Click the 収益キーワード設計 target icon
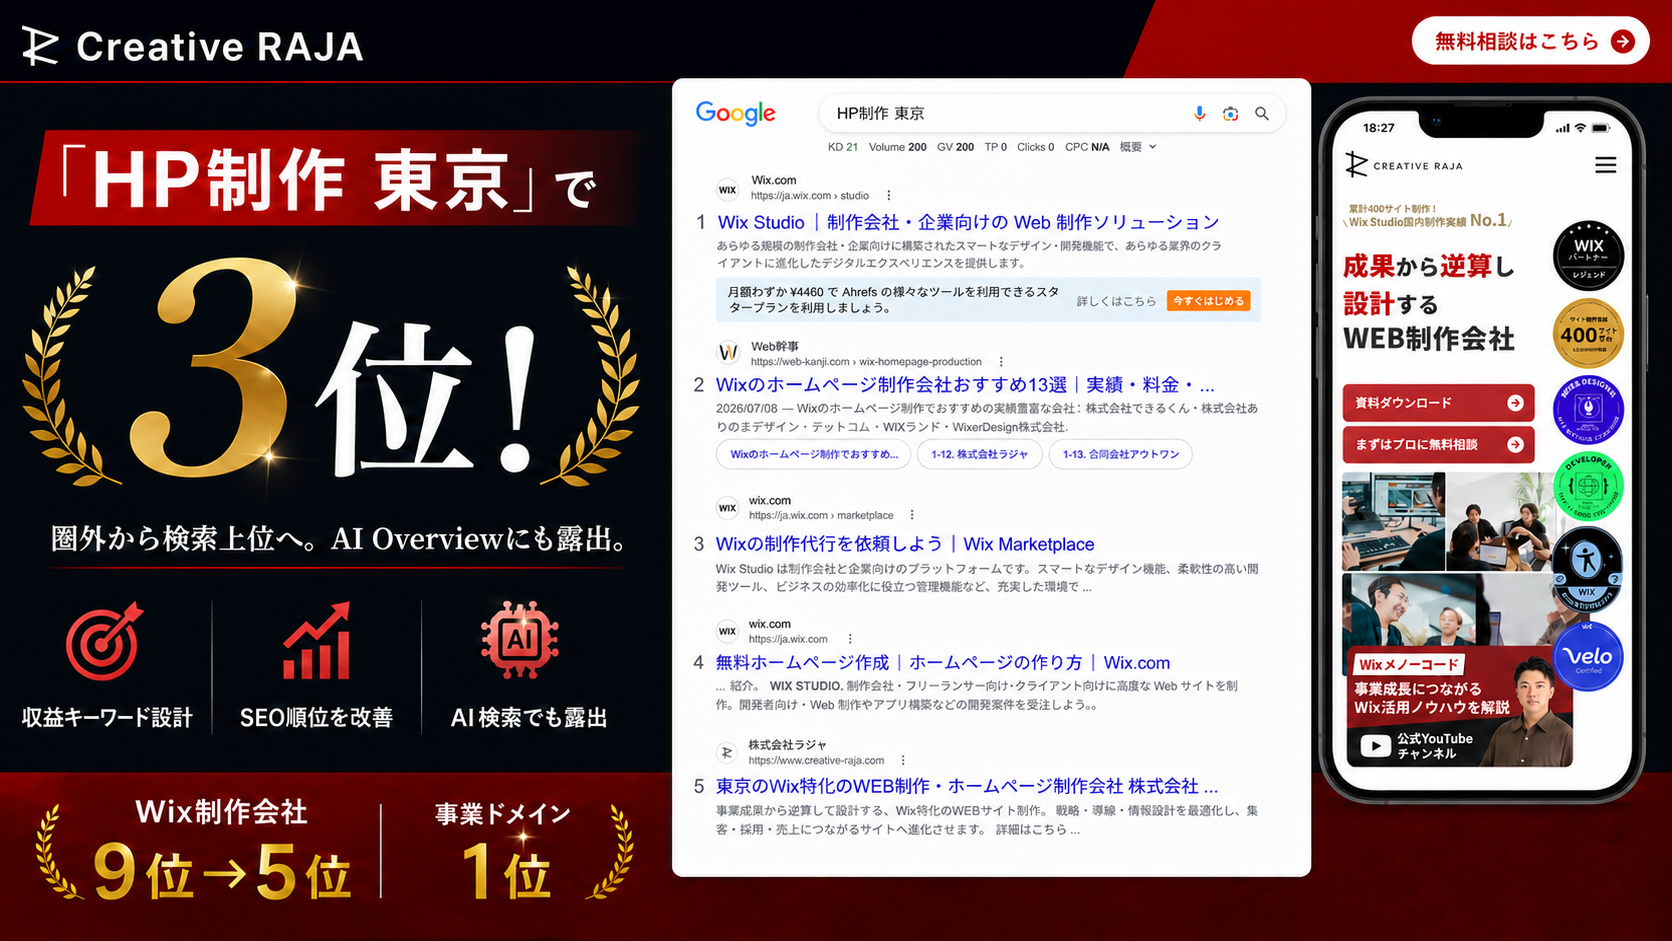1672x941 pixels. pyautogui.click(x=105, y=641)
